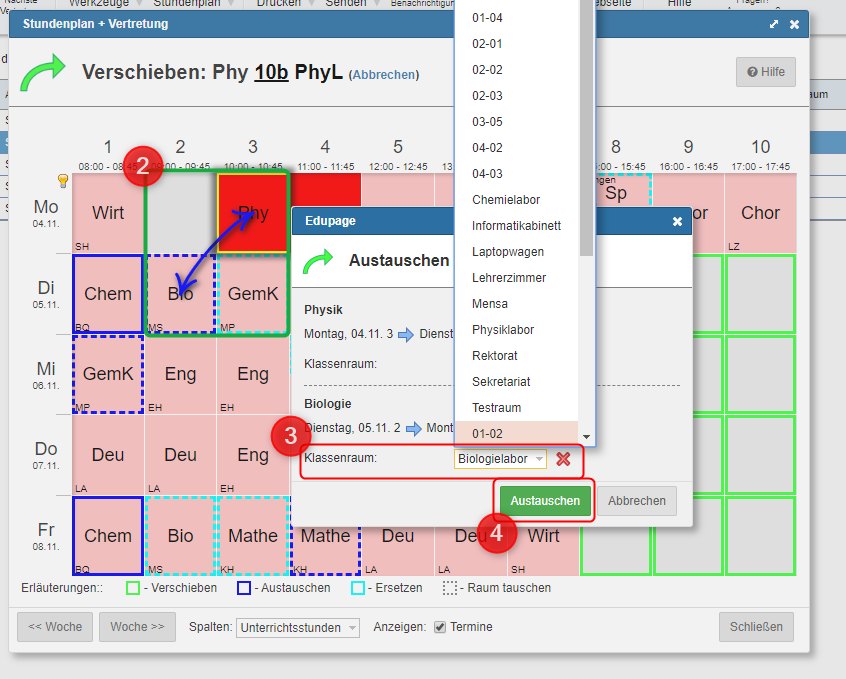Select Friday's Chem lesson in period 1
Image resolution: width=846 pixels, height=679 pixels.
click(108, 536)
